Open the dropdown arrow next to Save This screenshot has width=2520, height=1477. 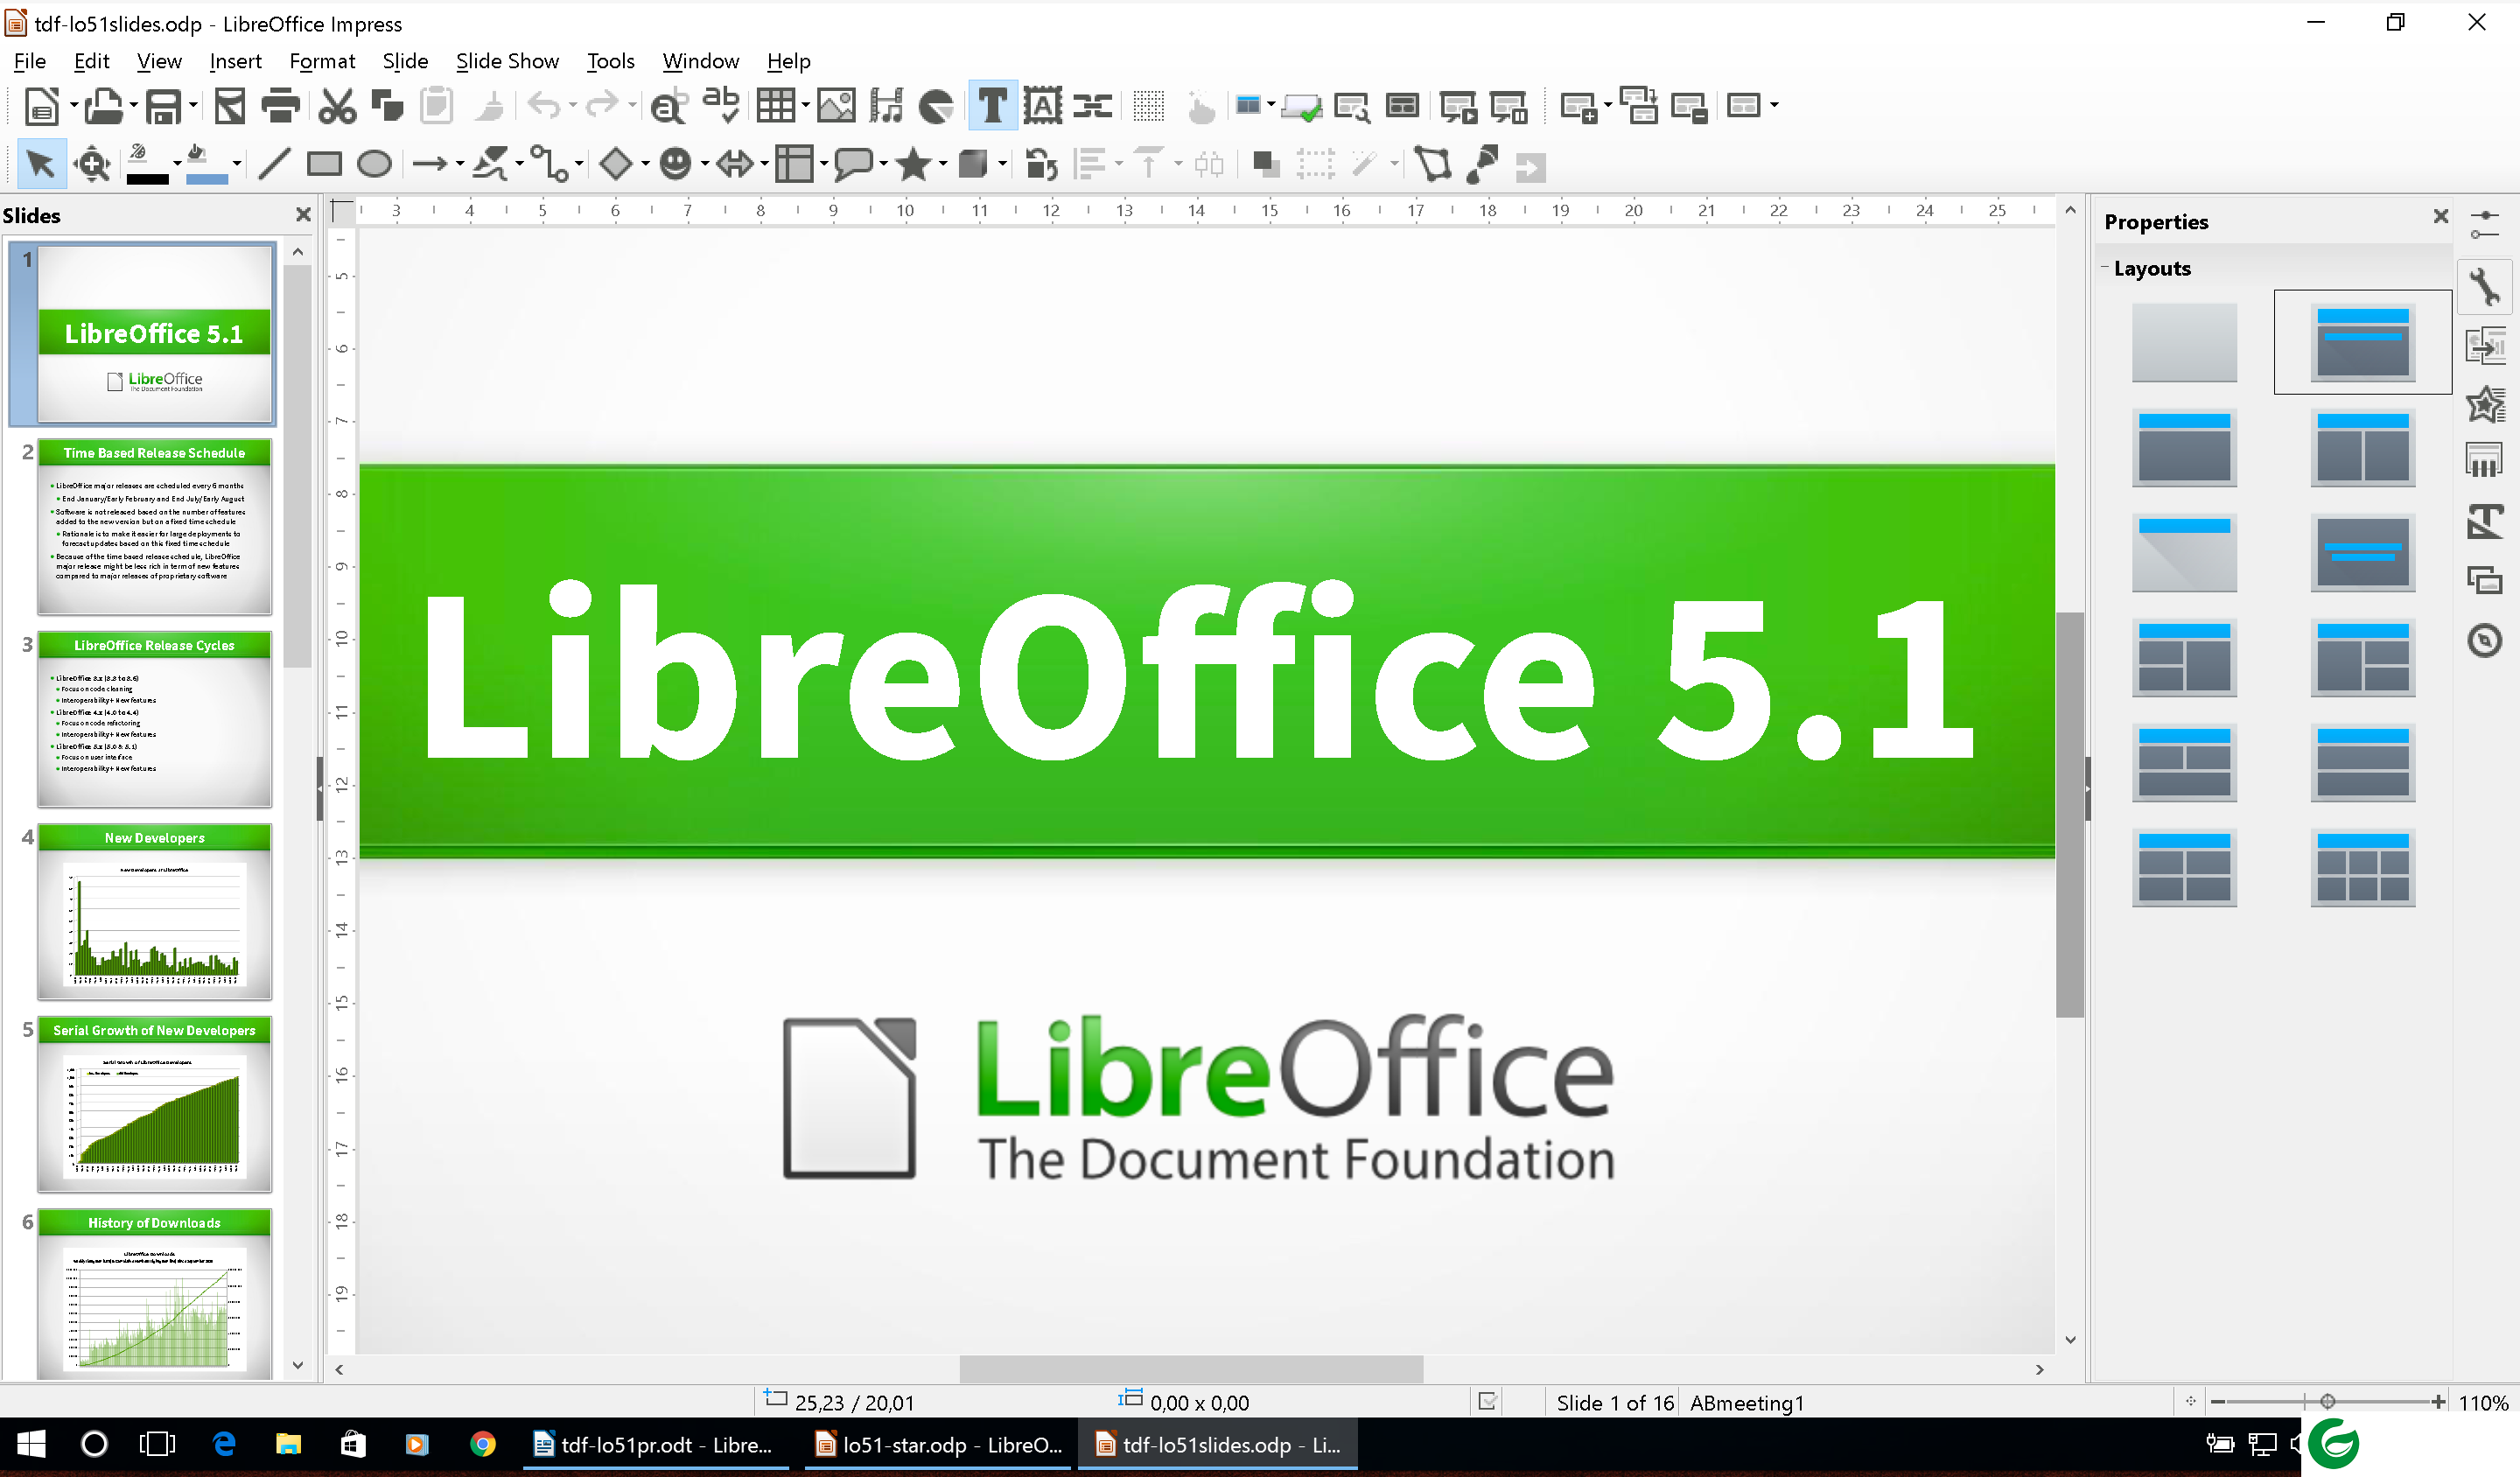point(193,106)
